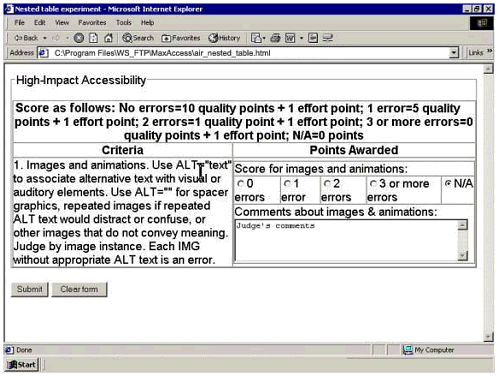Go to the Home page icon
Screen dimensions: 499x376
coord(108,38)
